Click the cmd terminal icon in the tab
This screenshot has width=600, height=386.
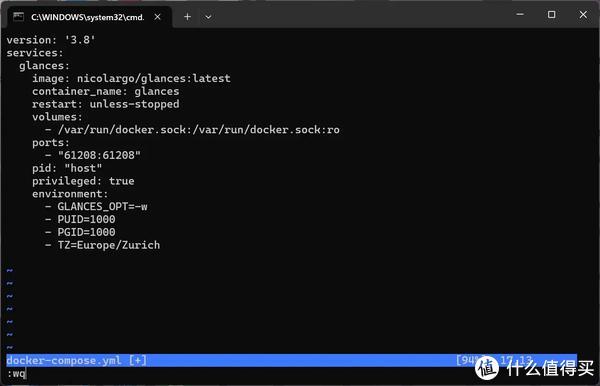tap(18, 17)
